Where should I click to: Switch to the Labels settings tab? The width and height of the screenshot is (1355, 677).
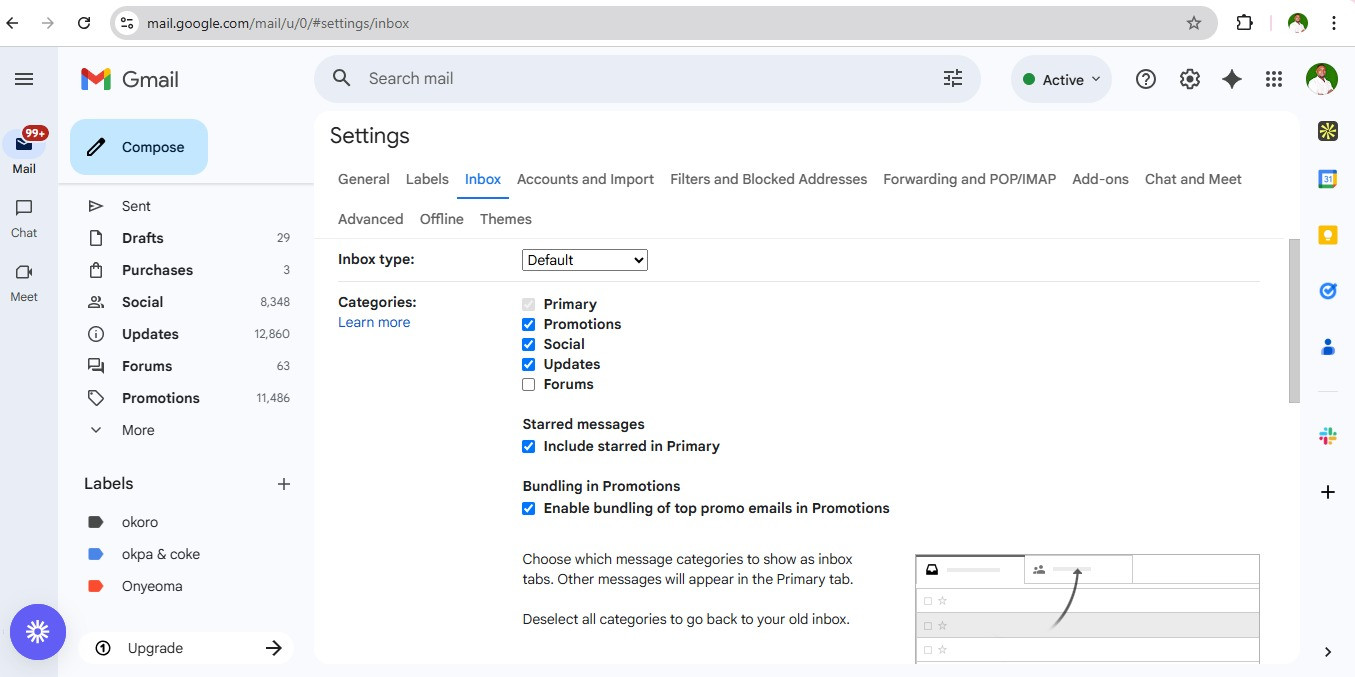coord(427,179)
